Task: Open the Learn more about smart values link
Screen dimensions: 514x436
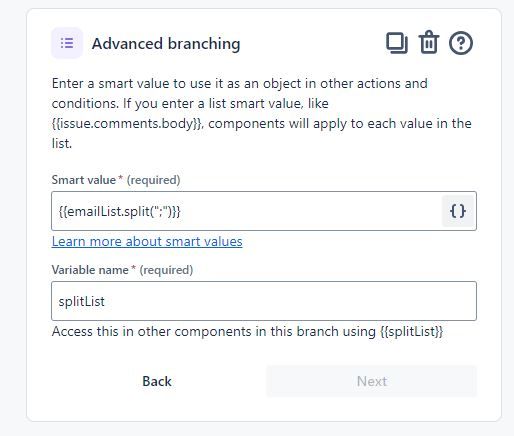Action: click(147, 241)
